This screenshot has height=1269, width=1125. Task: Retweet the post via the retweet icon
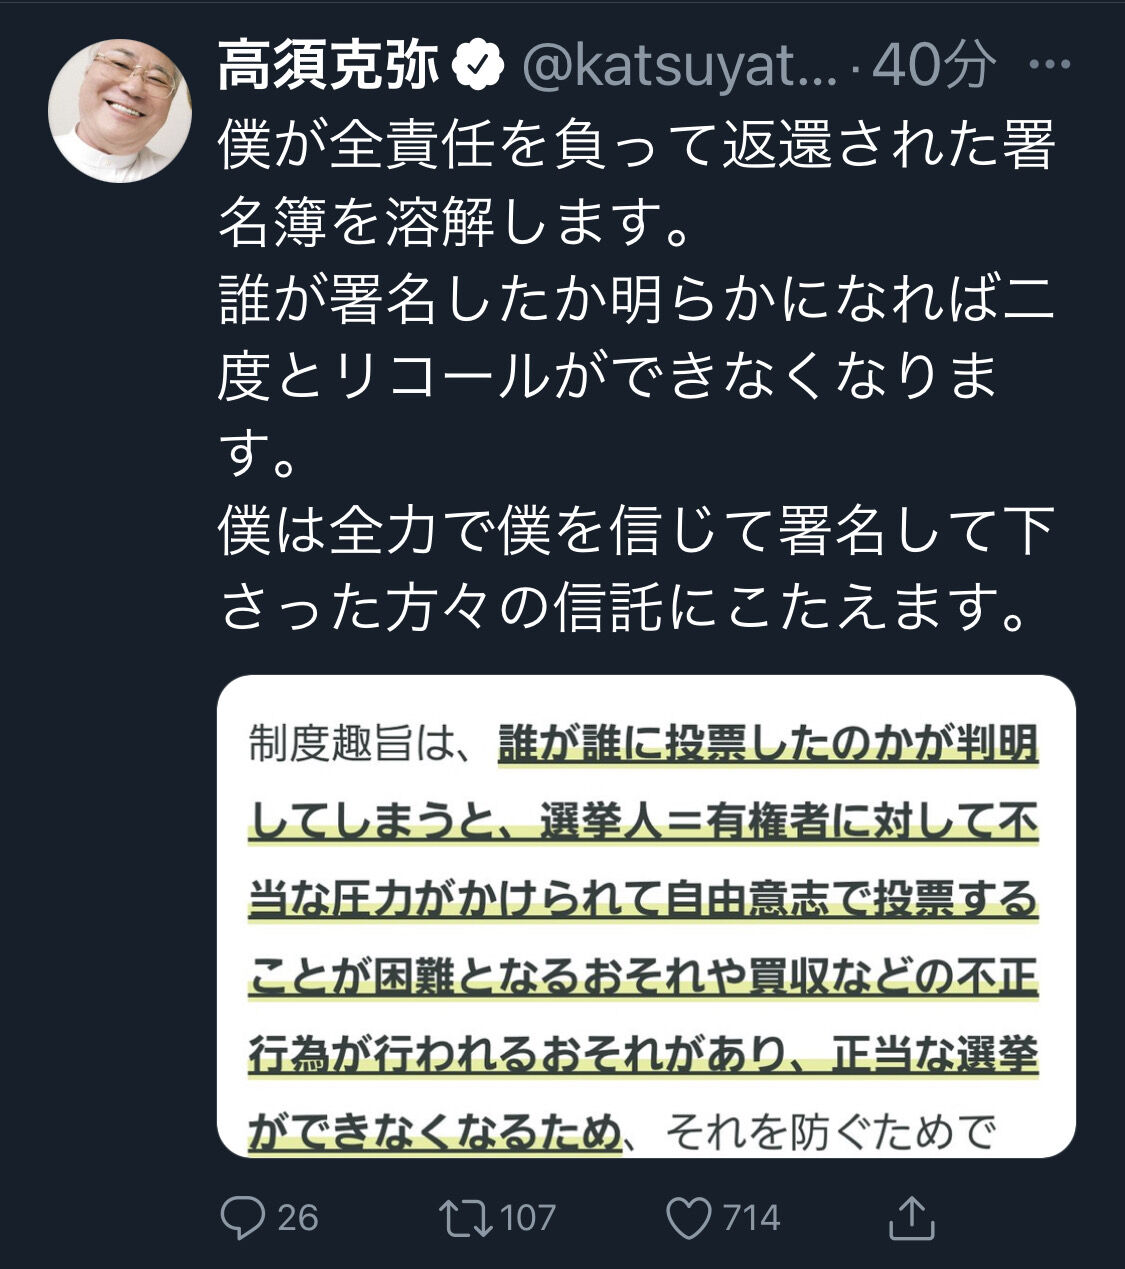click(465, 1217)
